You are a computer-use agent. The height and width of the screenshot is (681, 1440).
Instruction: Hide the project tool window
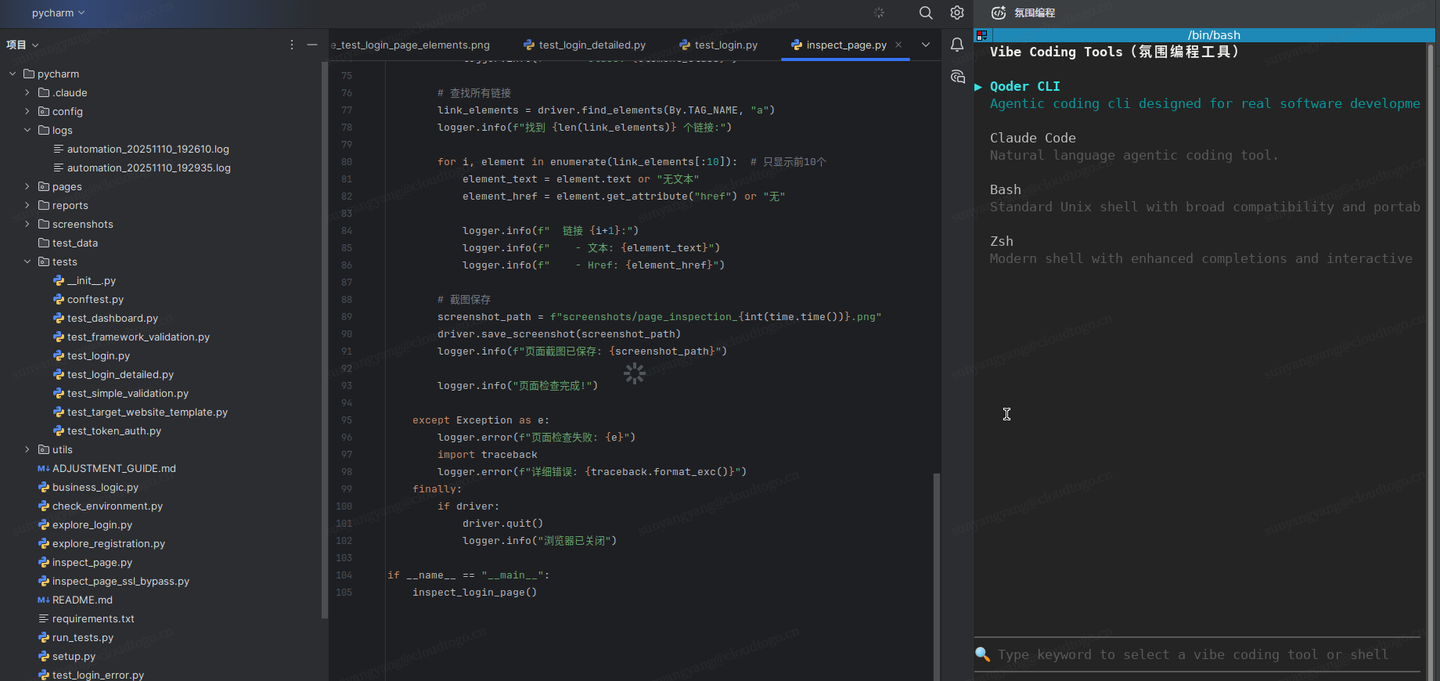312,45
